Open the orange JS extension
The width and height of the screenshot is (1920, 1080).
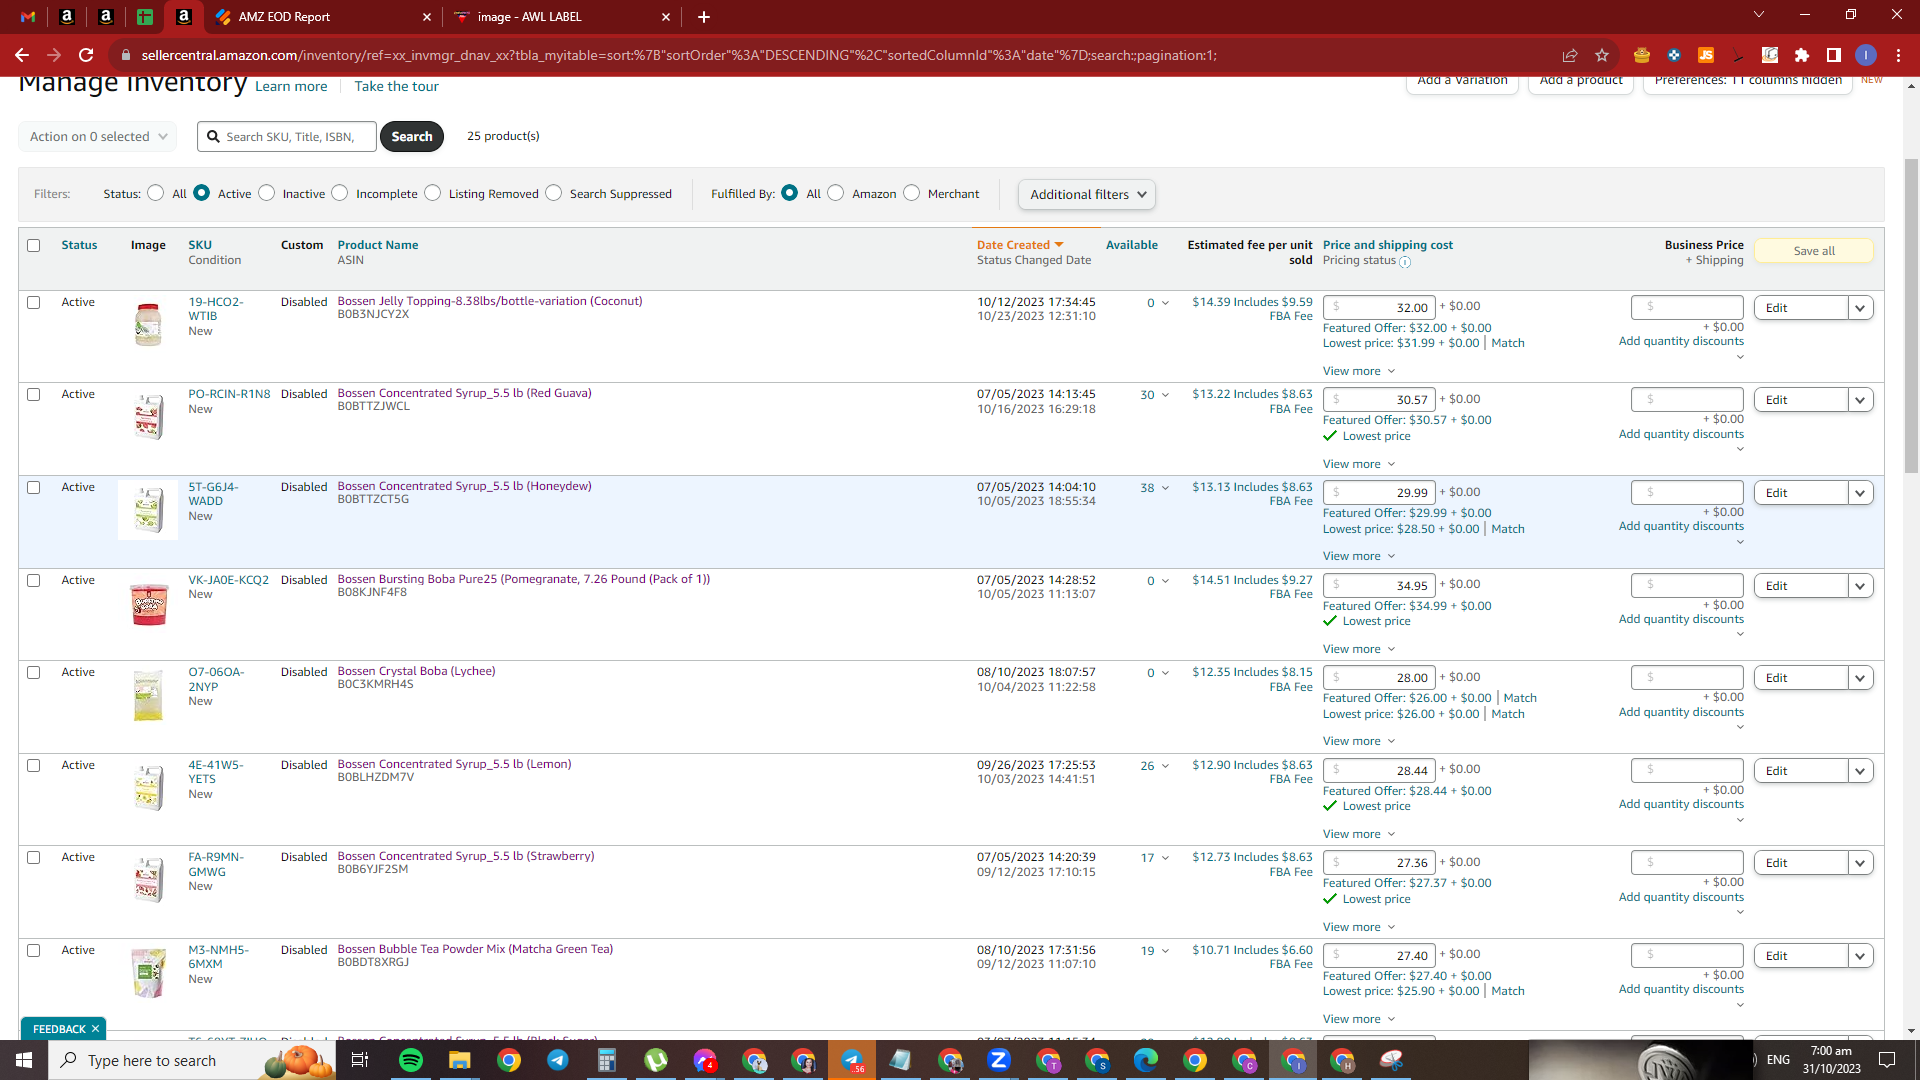pyautogui.click(x=1706, y=55)
